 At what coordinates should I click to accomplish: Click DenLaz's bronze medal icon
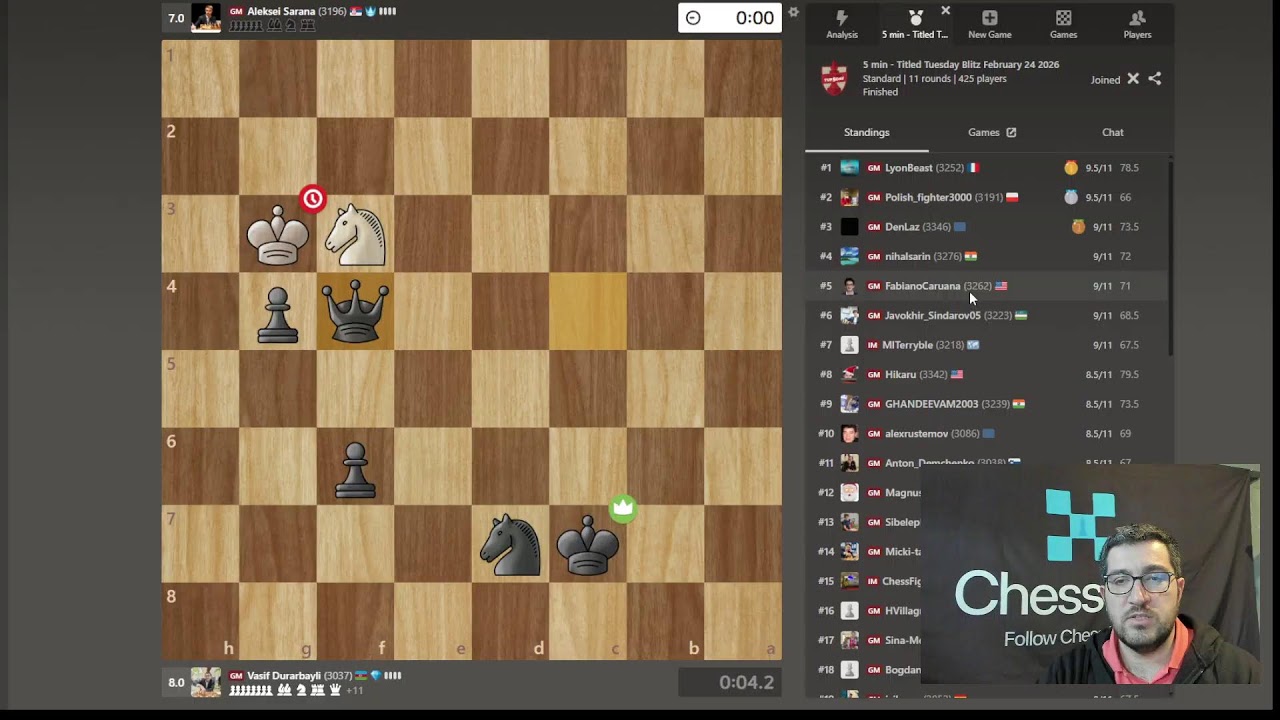click(1078, 227)
